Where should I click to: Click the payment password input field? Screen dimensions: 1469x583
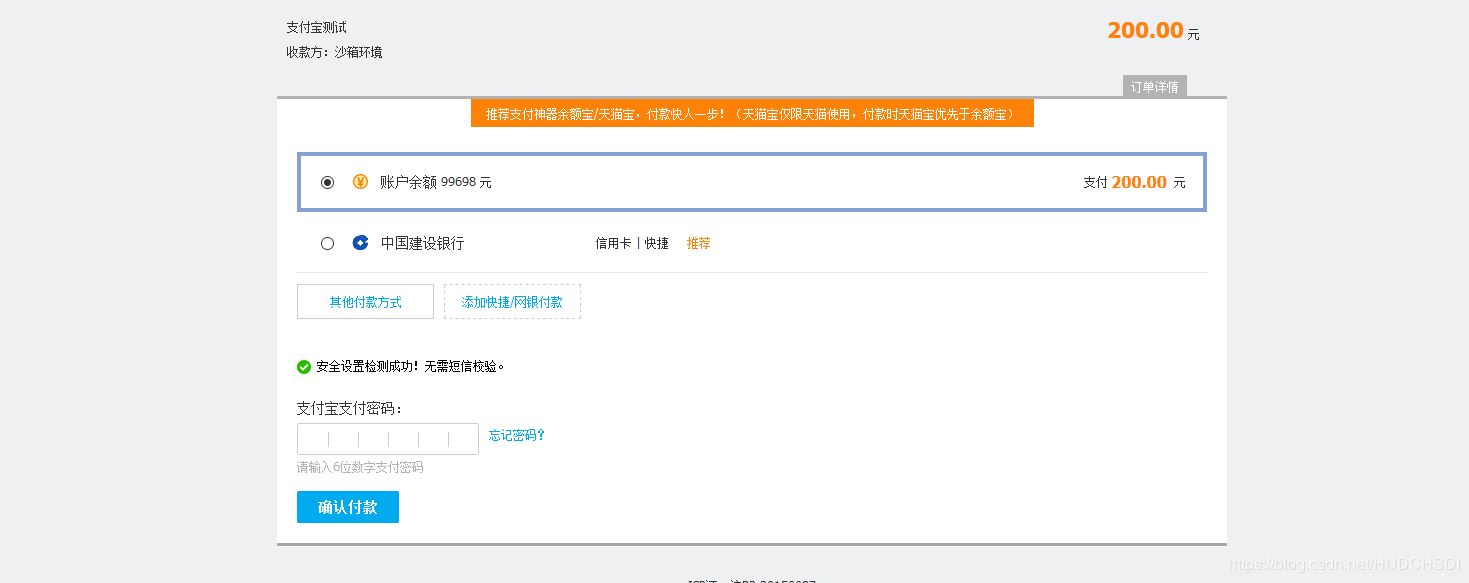pyautogui.click(x=387, y=438)
